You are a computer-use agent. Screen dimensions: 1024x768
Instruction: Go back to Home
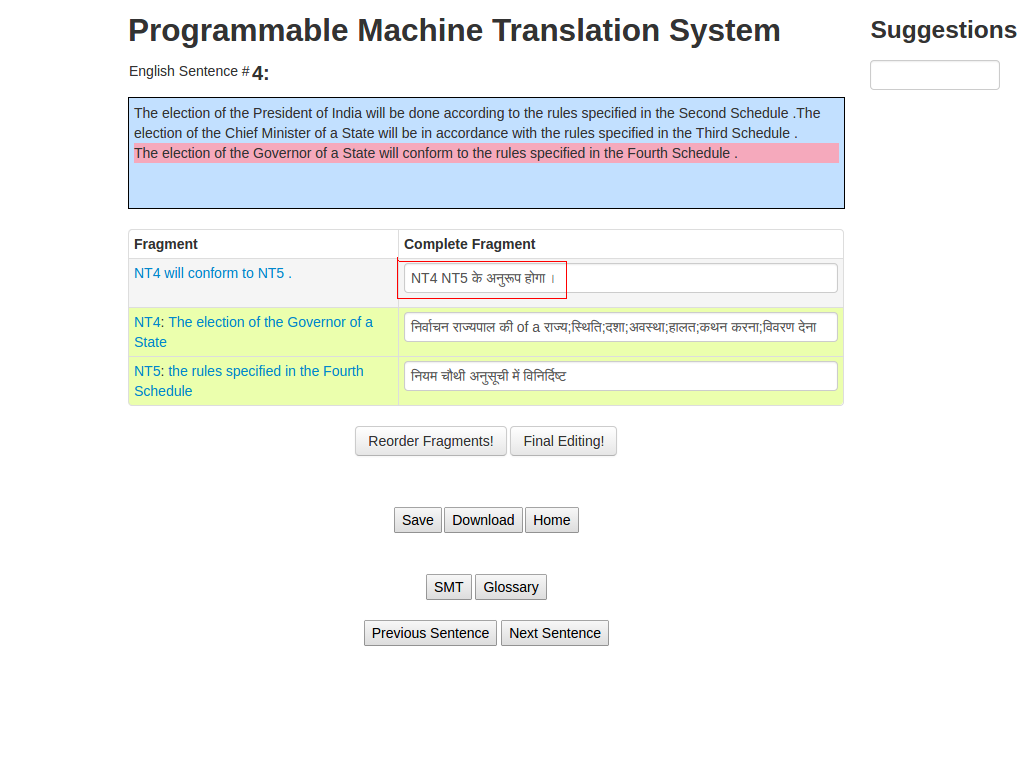coord(551,520)
